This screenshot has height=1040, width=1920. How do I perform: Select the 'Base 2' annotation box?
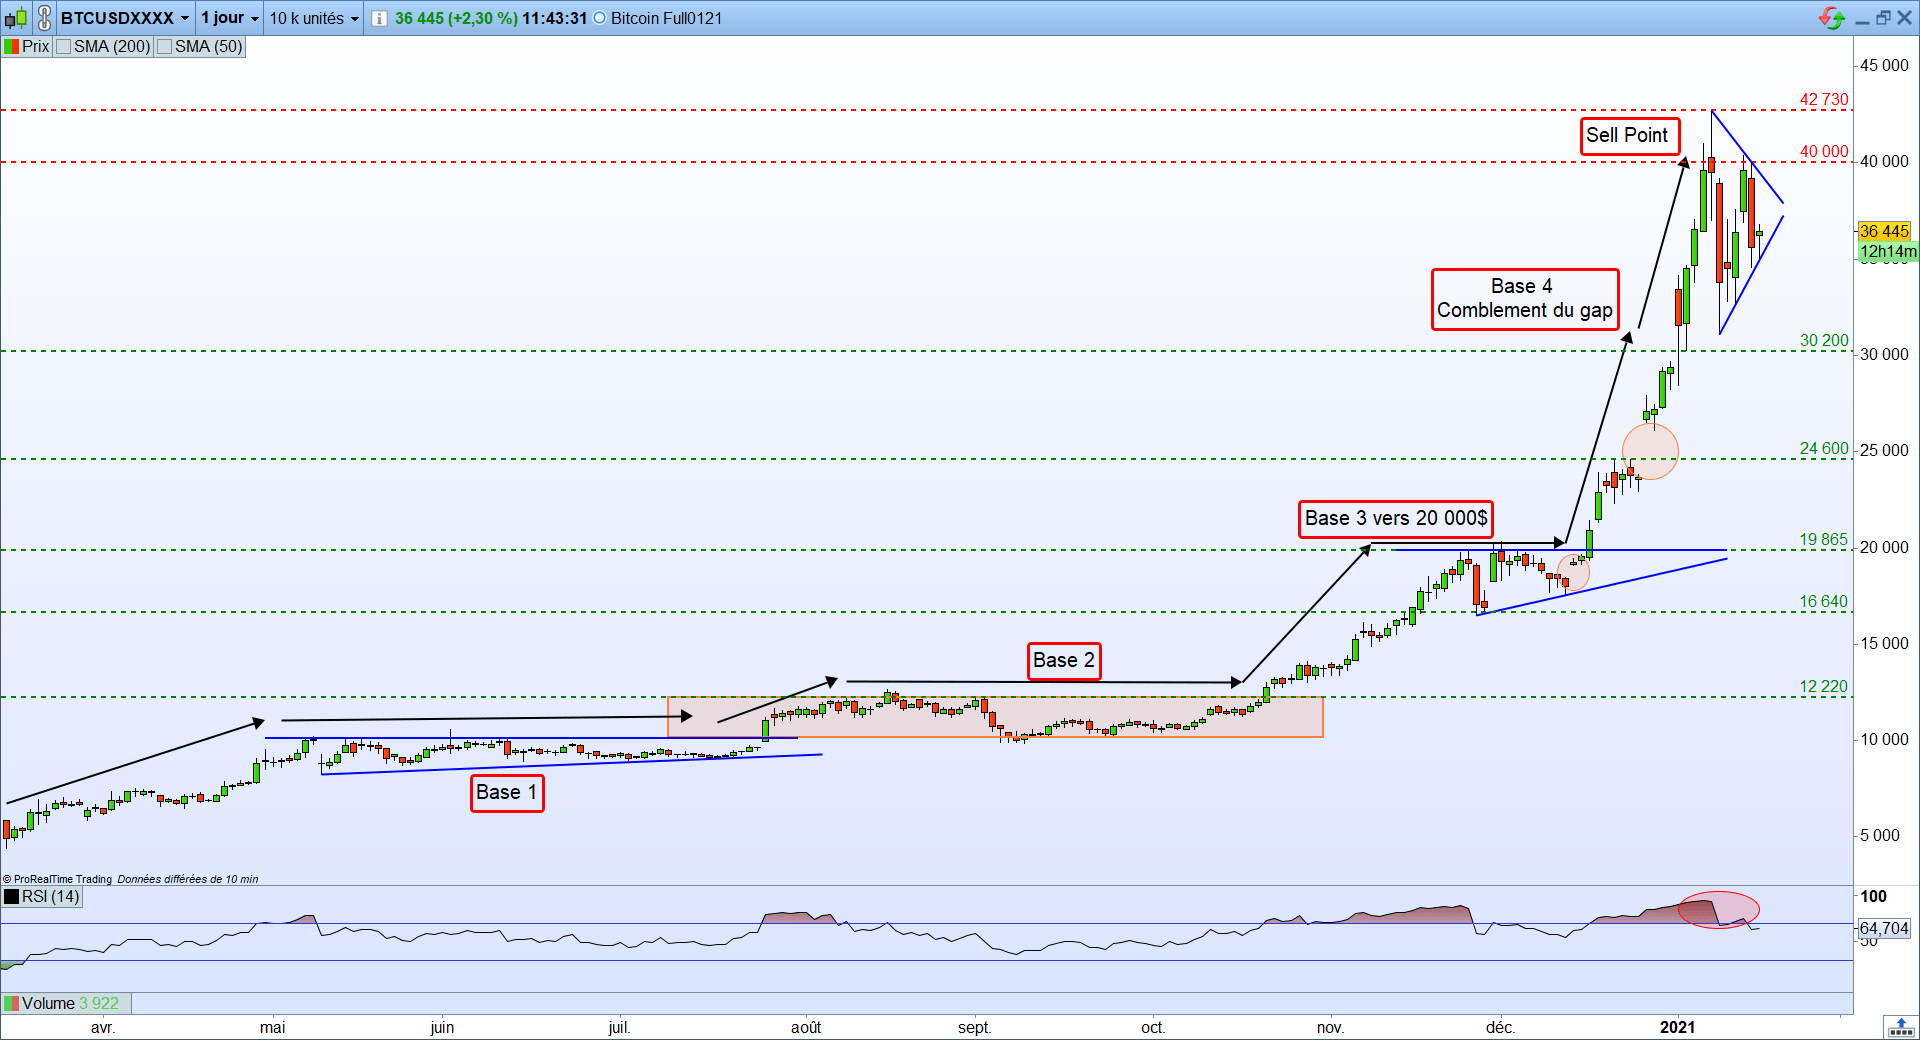click(1064, 661)
